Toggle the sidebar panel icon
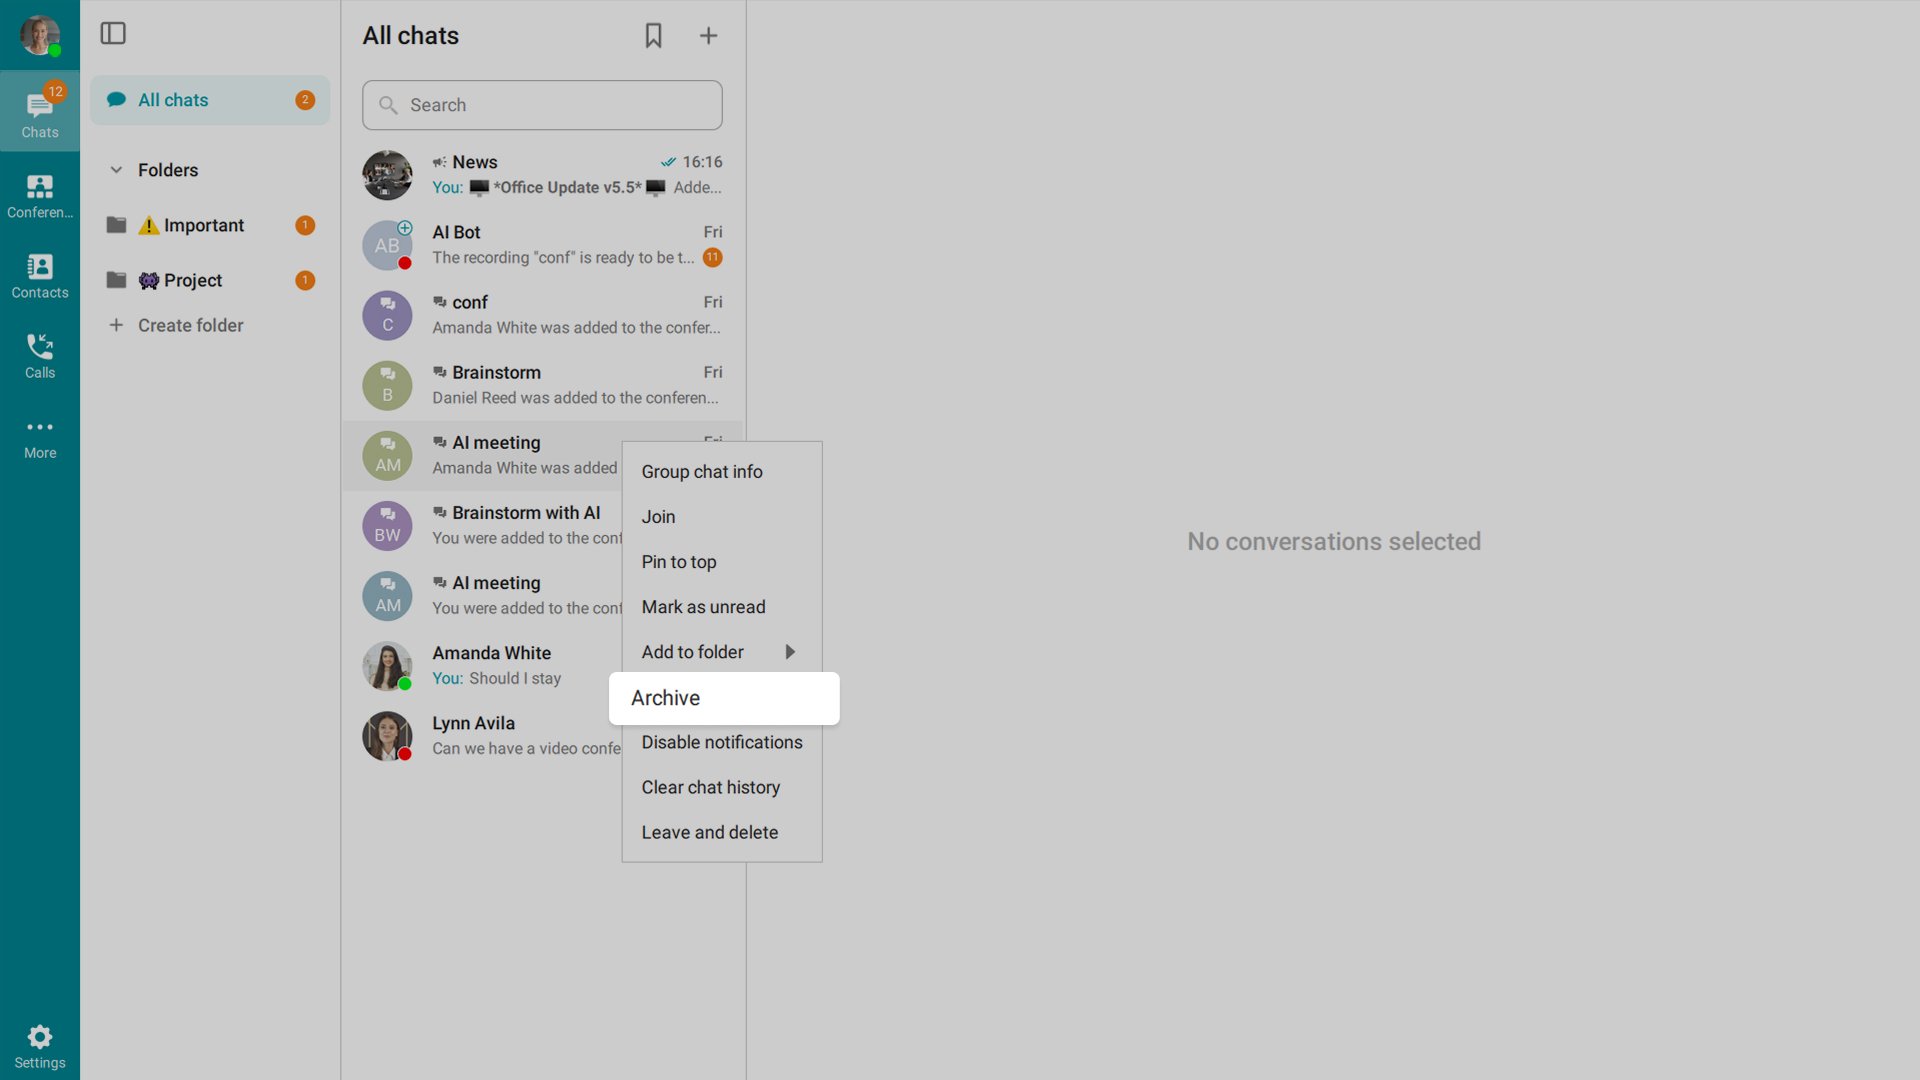 tap(113, 34)
